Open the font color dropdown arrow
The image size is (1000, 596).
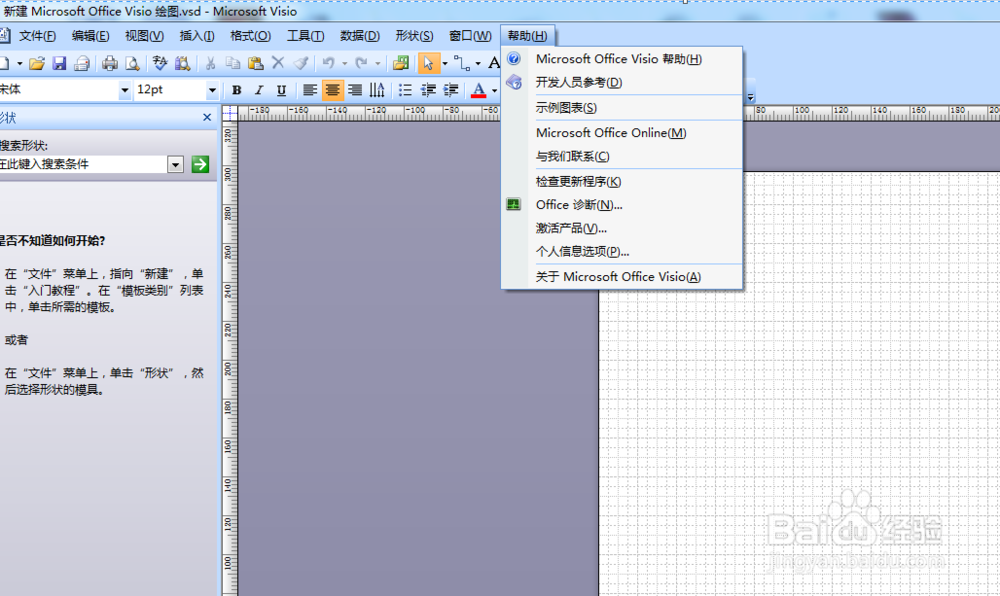pyautogui.click(x=494, y=91)
